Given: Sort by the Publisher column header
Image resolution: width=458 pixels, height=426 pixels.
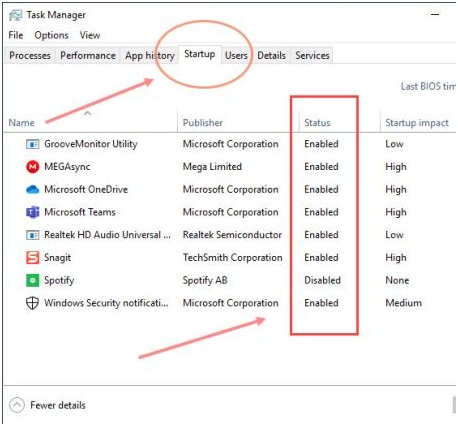Looking at the screenshot, I should [x=202, y=123].
